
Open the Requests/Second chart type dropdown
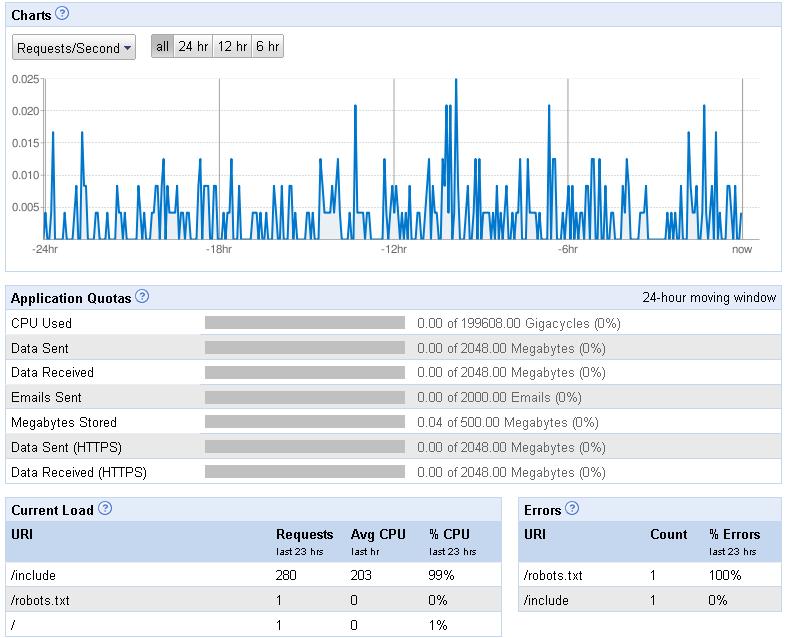pyautogui.click(x=74, y=48)
